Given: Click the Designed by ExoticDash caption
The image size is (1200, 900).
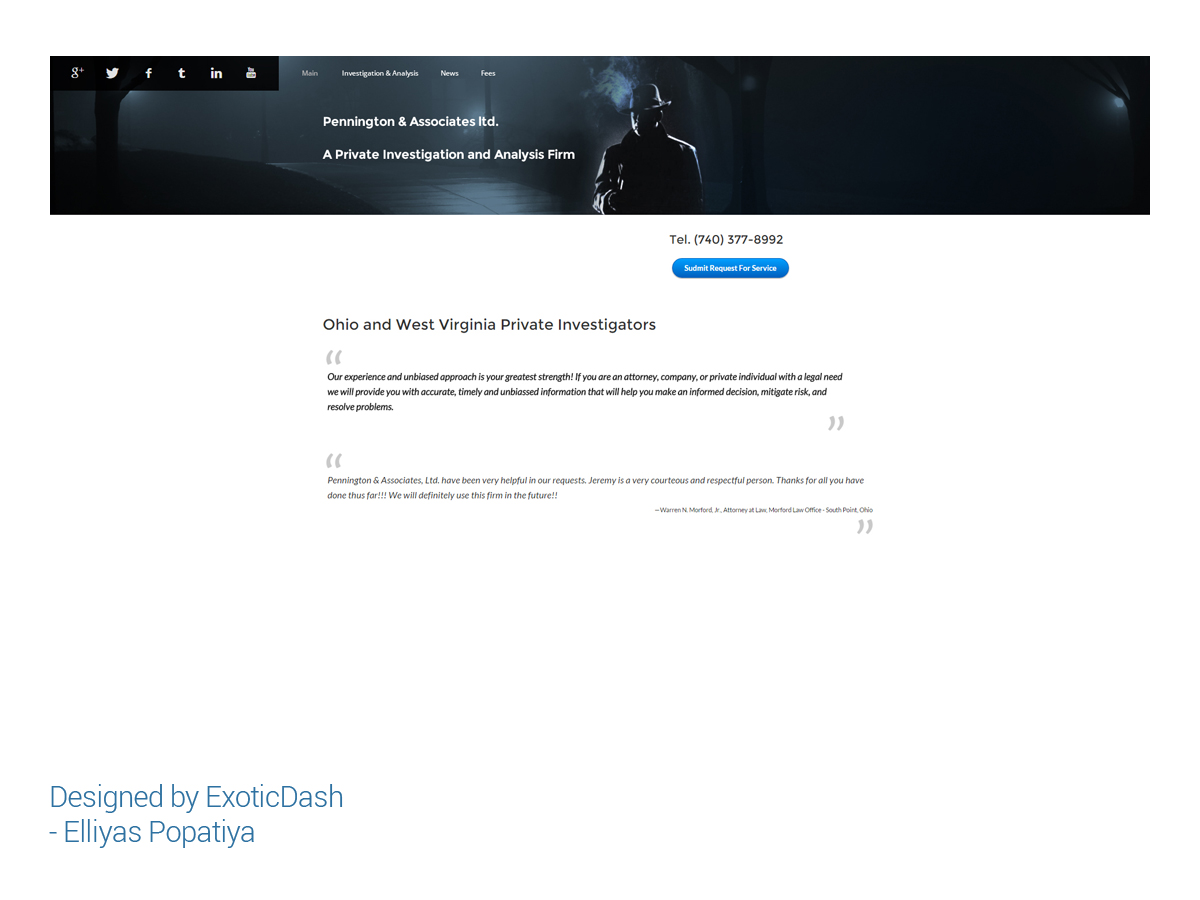Looking at the screenshot, I should (x=196, y=797).
